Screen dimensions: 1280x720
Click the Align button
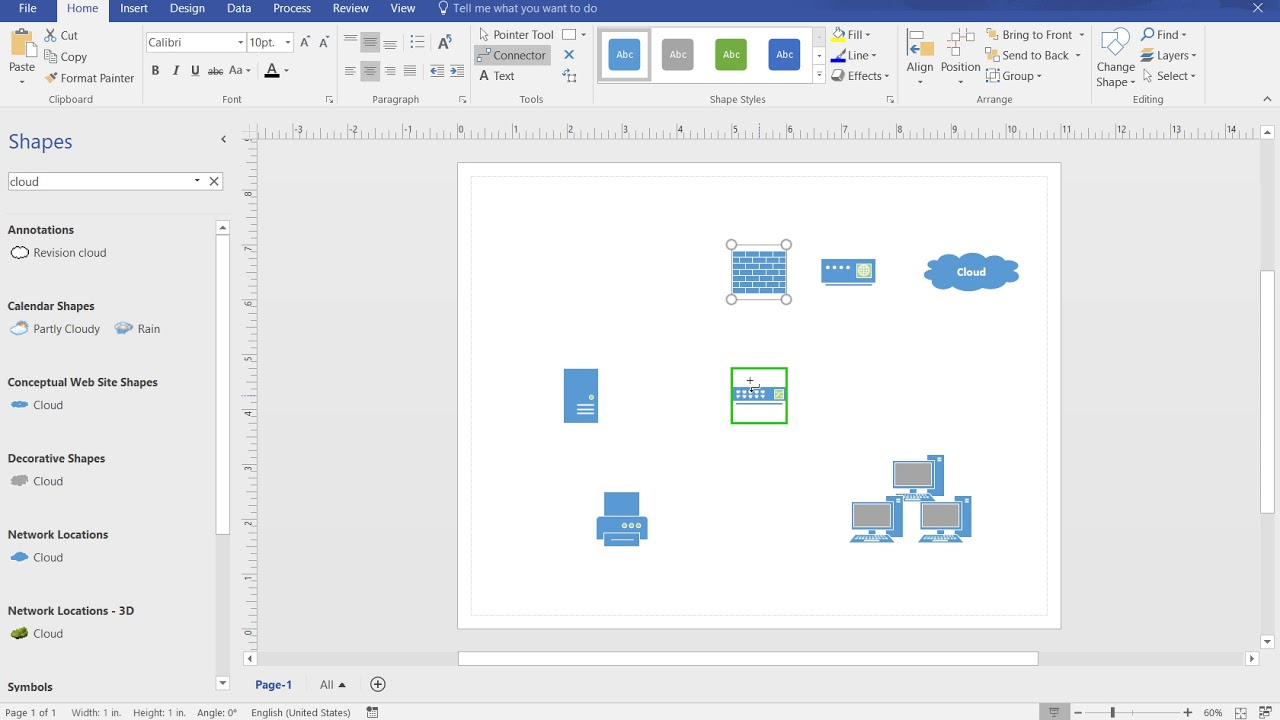tap(919, 56)
